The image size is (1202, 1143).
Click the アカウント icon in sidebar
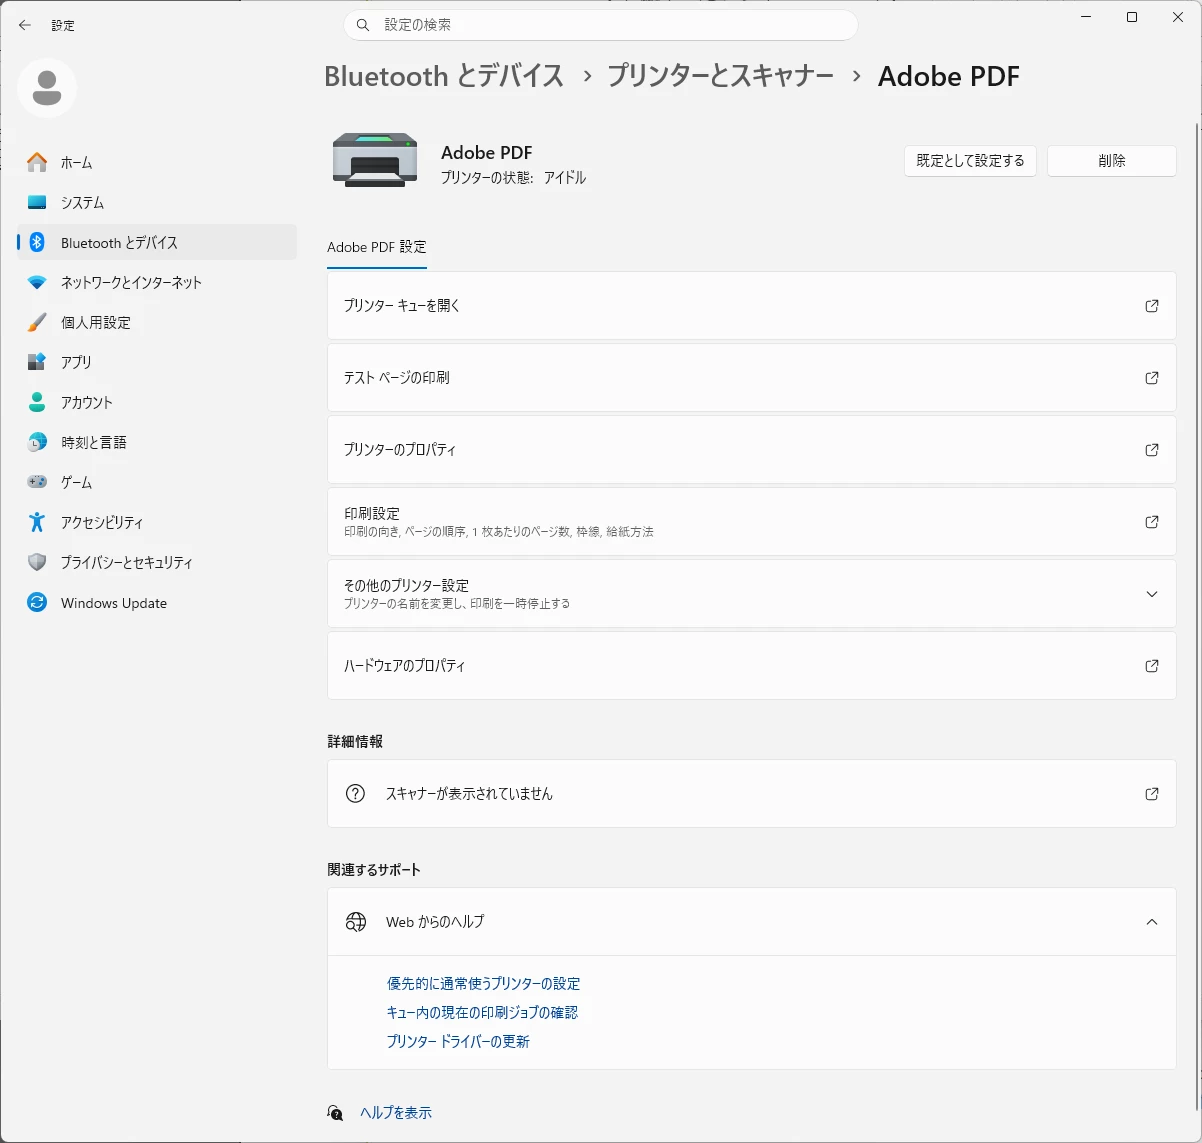[37, 402]
